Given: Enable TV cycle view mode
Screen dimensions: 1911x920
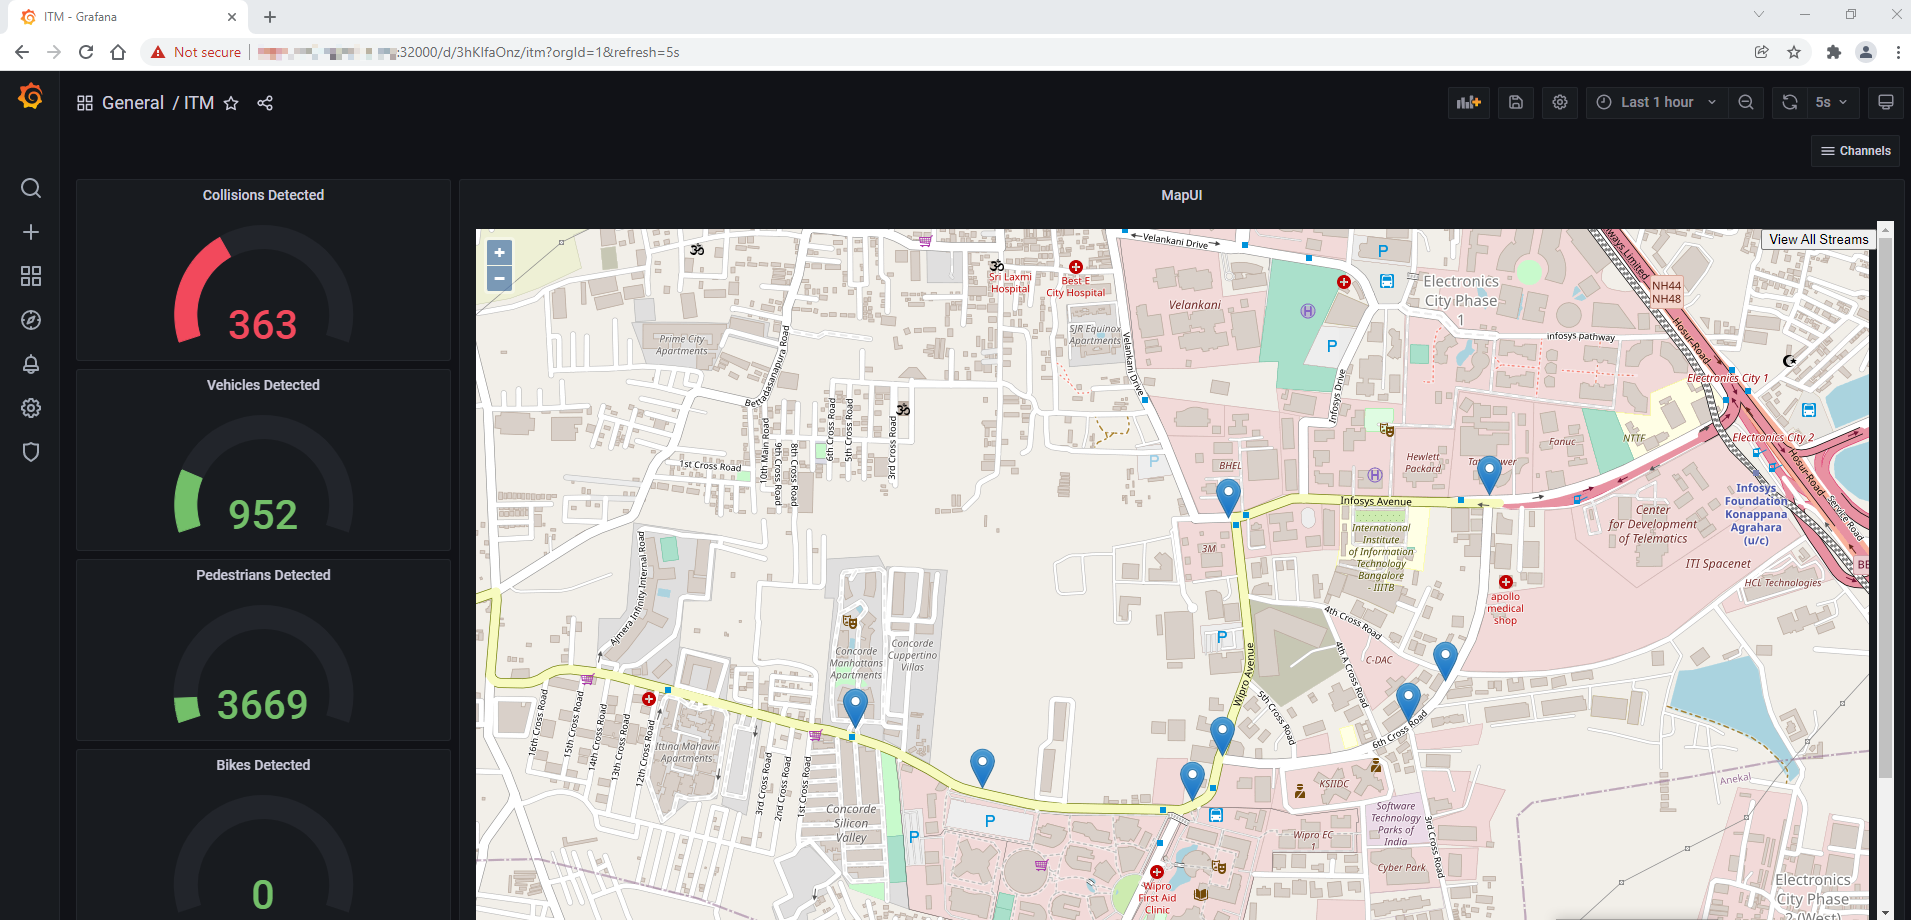Looking at the screenshot, I should [1885, 102].
